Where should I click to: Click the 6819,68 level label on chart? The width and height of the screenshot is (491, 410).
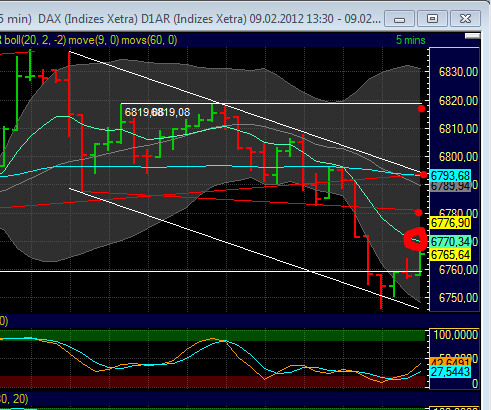(x=143, y=112)
